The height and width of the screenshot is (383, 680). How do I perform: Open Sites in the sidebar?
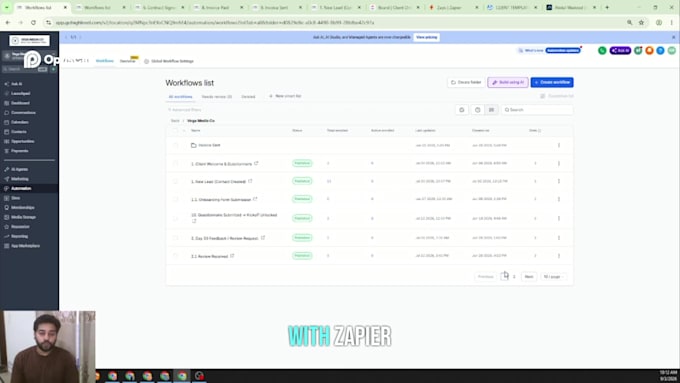[16, 198]
